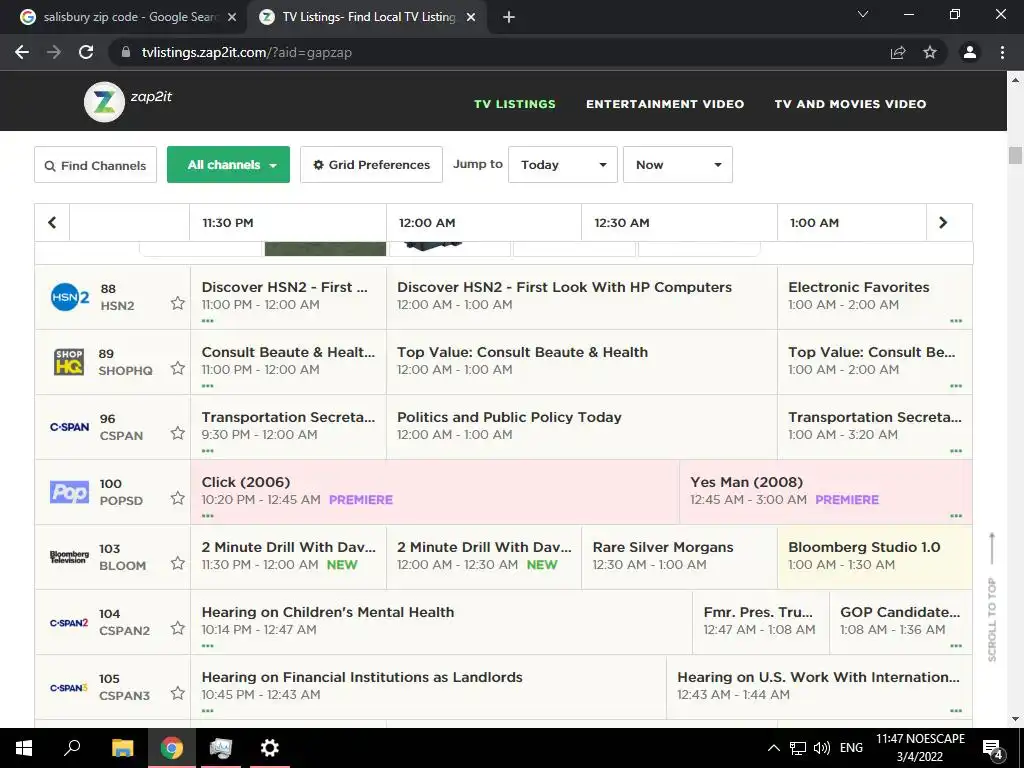Open Grid Preferences
The image size is (1024, 768).
coord(372,165)
